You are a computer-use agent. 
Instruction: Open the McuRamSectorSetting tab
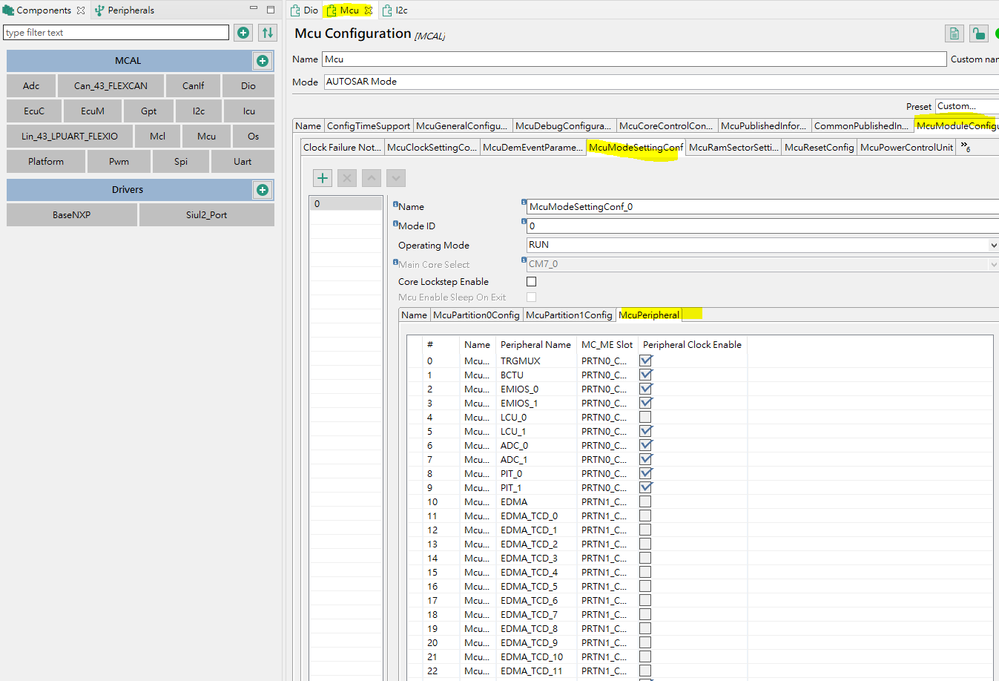coord(733,148)
